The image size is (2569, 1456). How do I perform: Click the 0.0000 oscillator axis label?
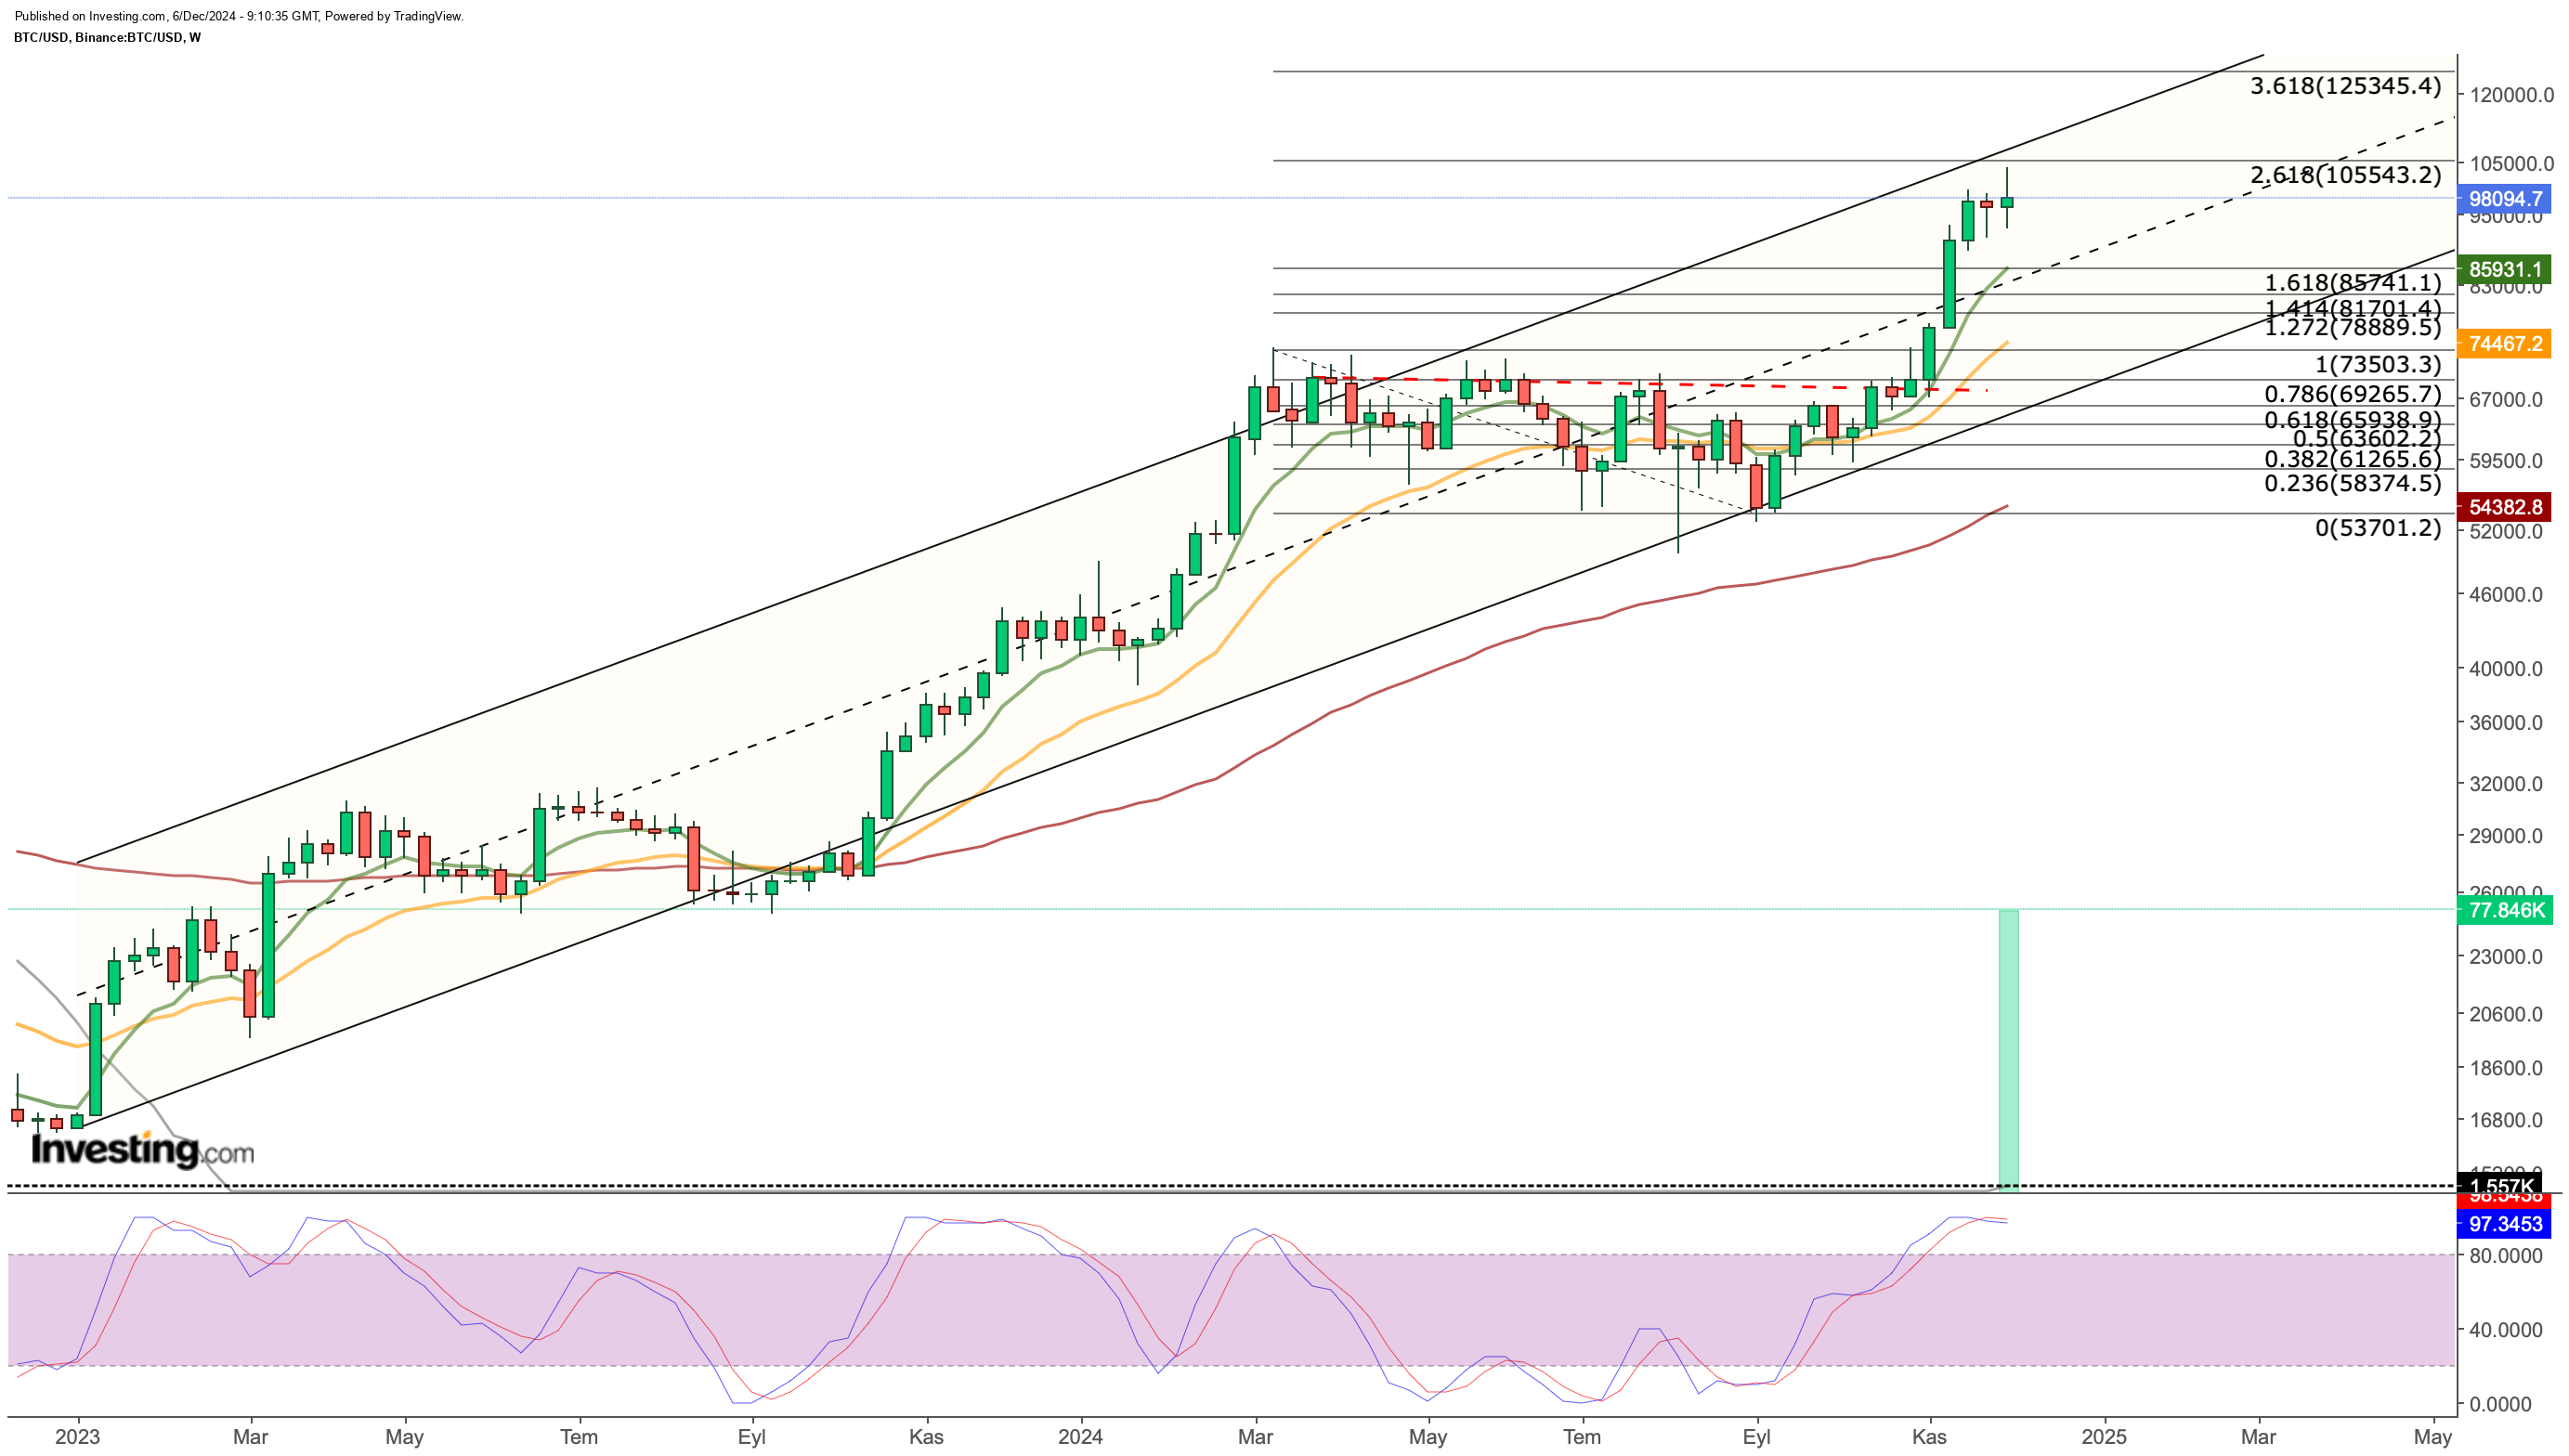(2500, 1405)
